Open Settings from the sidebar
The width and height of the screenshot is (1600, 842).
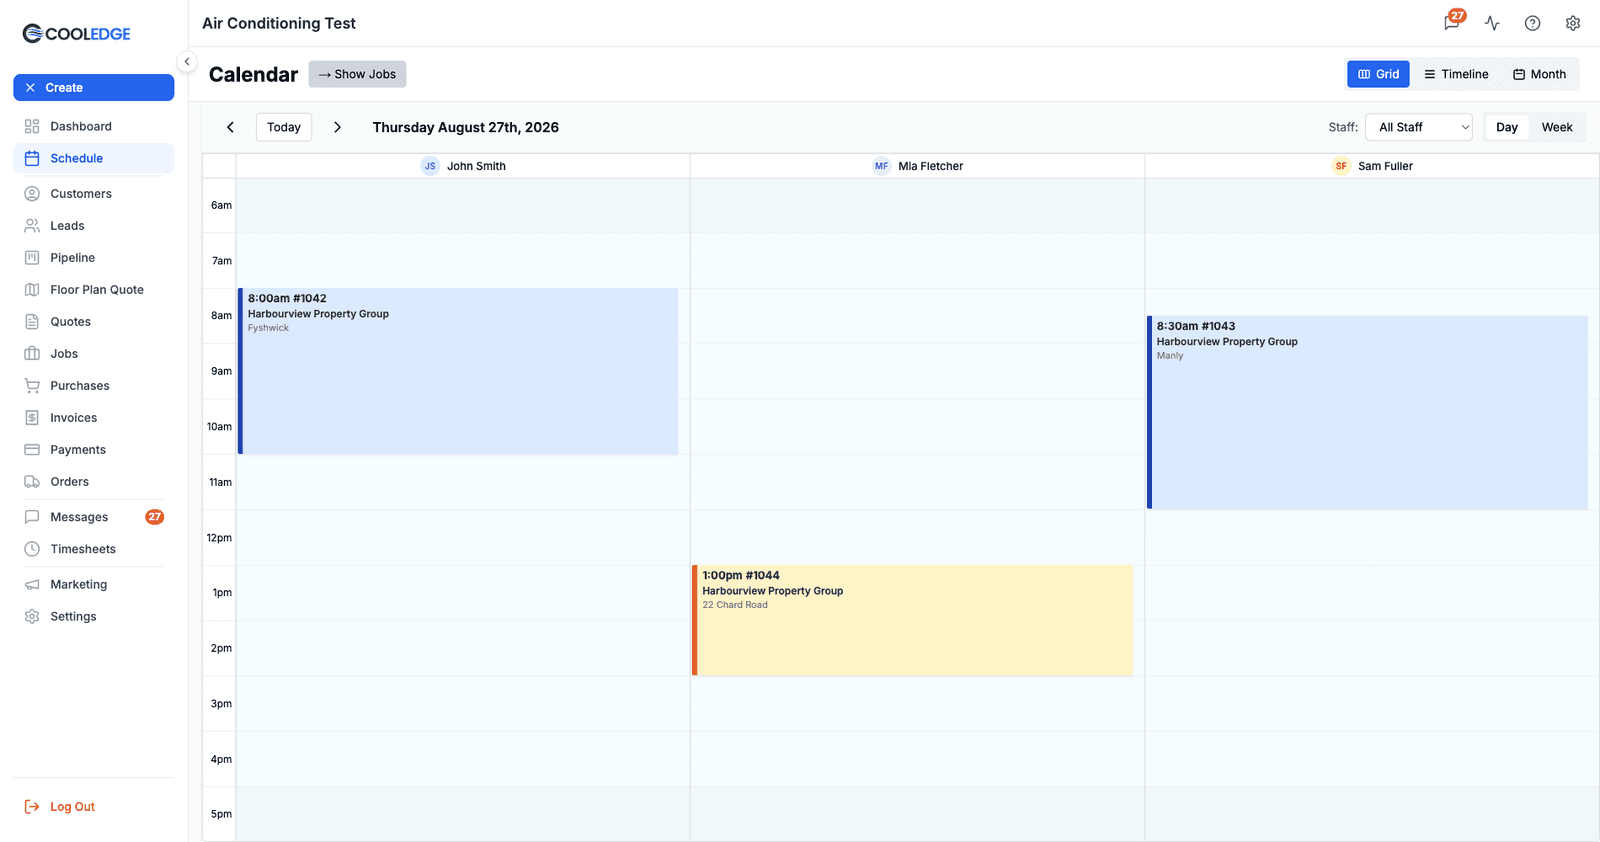click(93, 617)
